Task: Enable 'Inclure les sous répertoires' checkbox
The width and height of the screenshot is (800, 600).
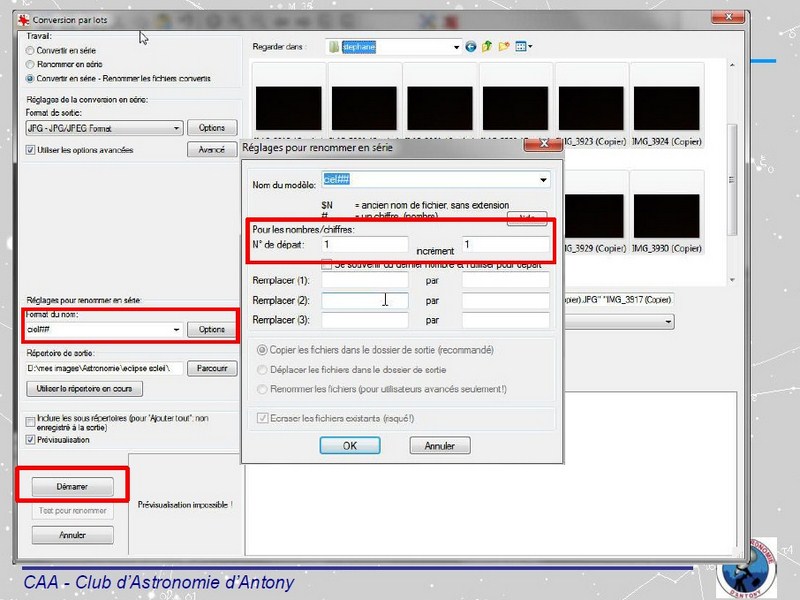Action: 30,416
